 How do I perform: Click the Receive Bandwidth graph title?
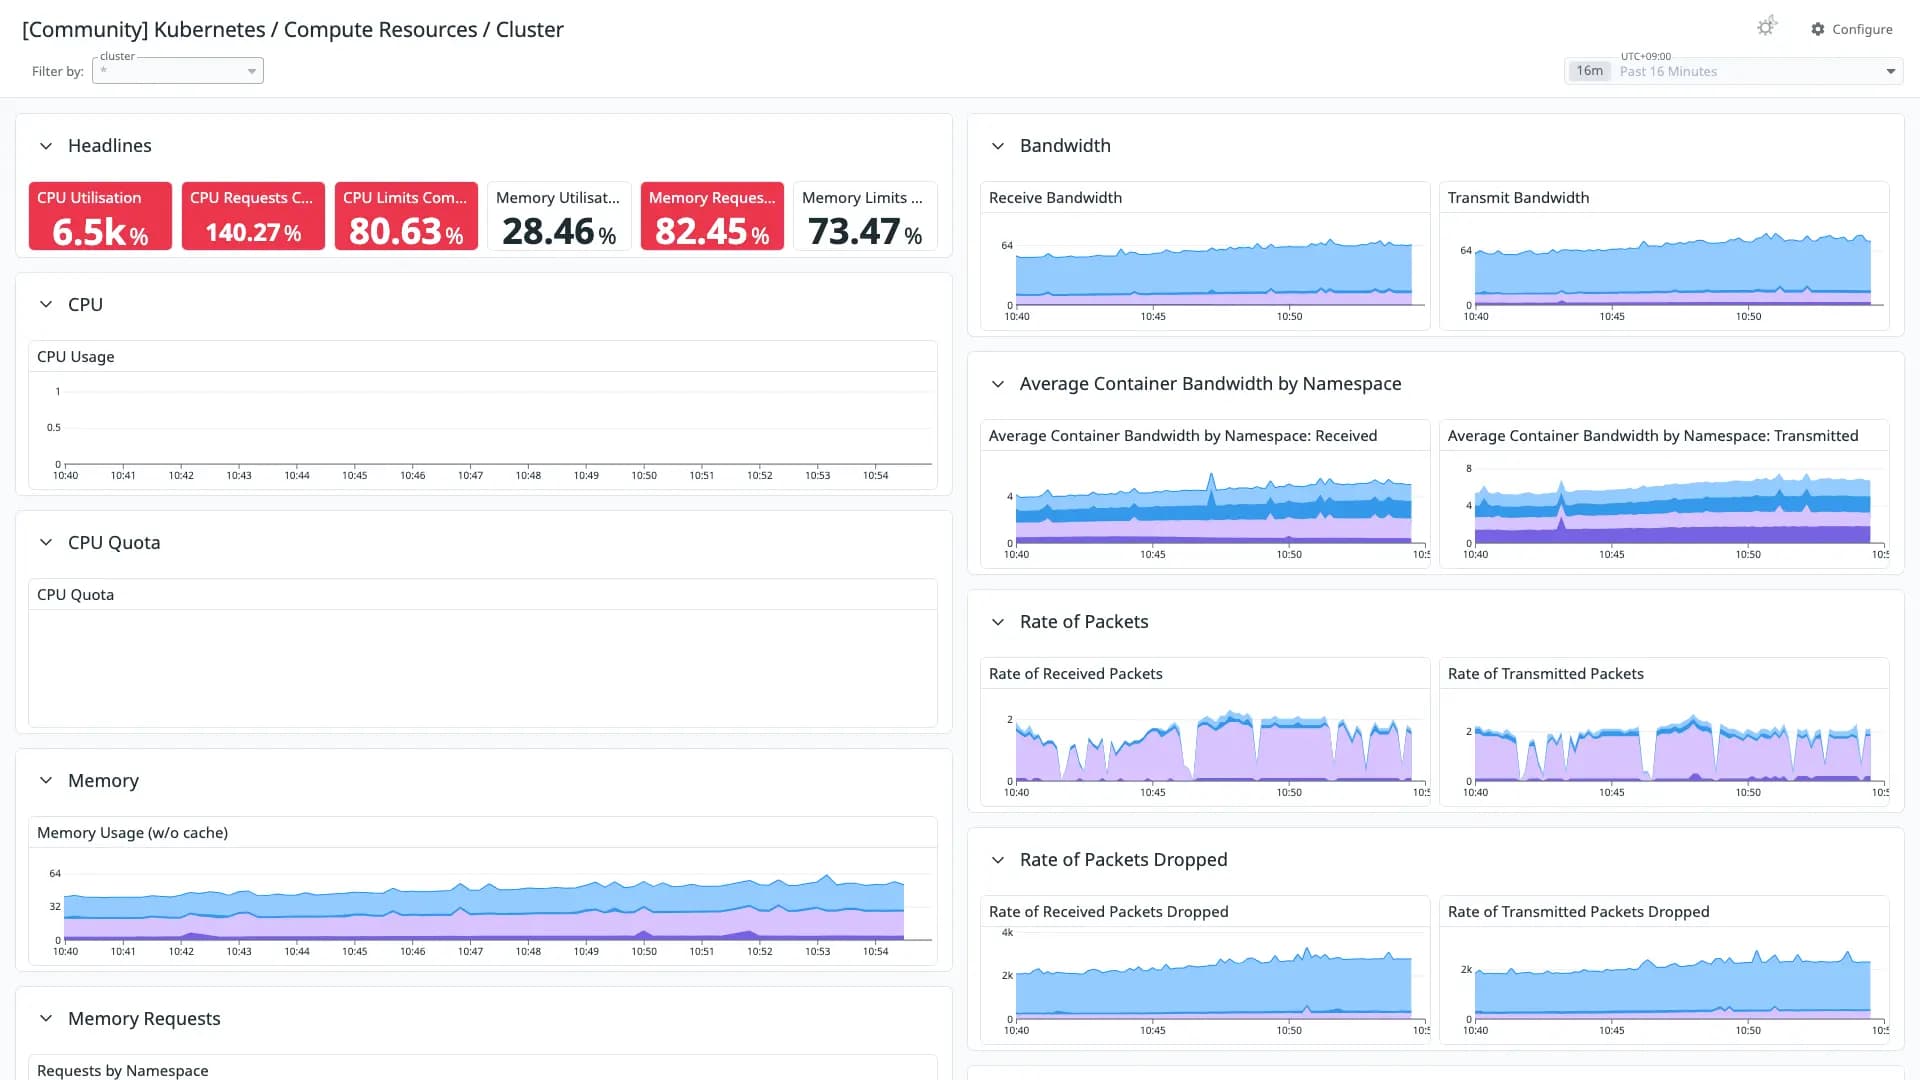1055,198
